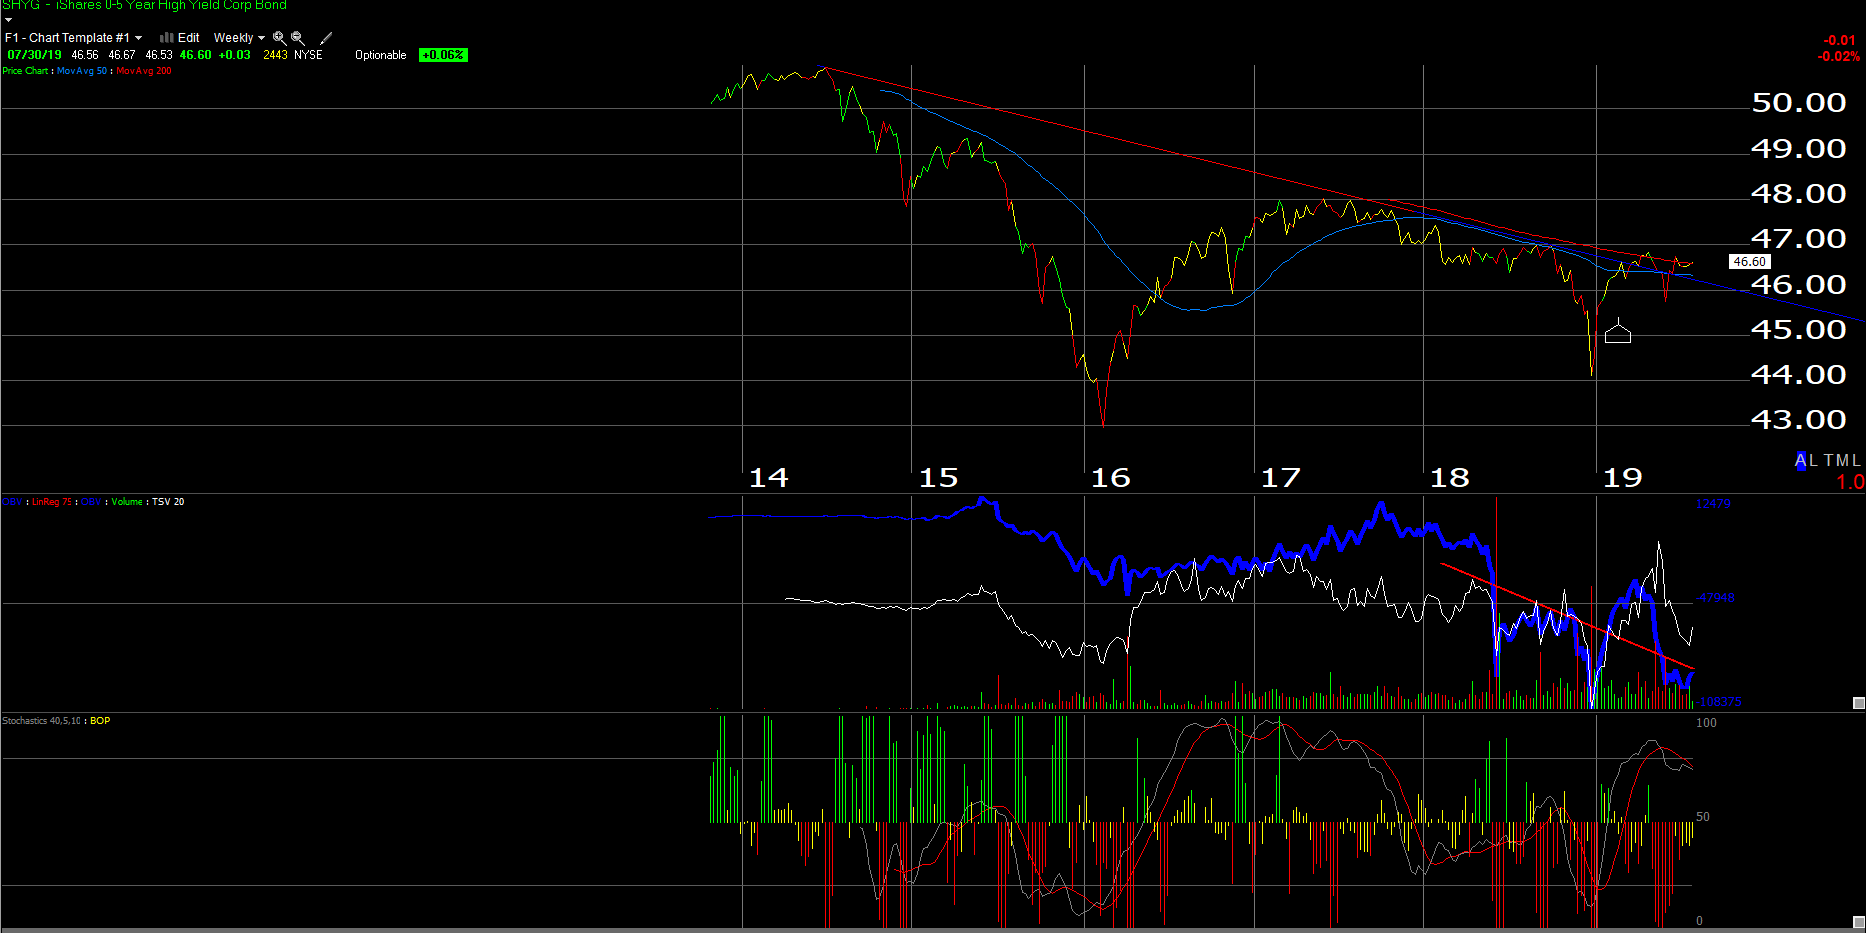Click the bar chart icon beside Edit
This screenshot has width=1866, height=933.
point(167,38)
